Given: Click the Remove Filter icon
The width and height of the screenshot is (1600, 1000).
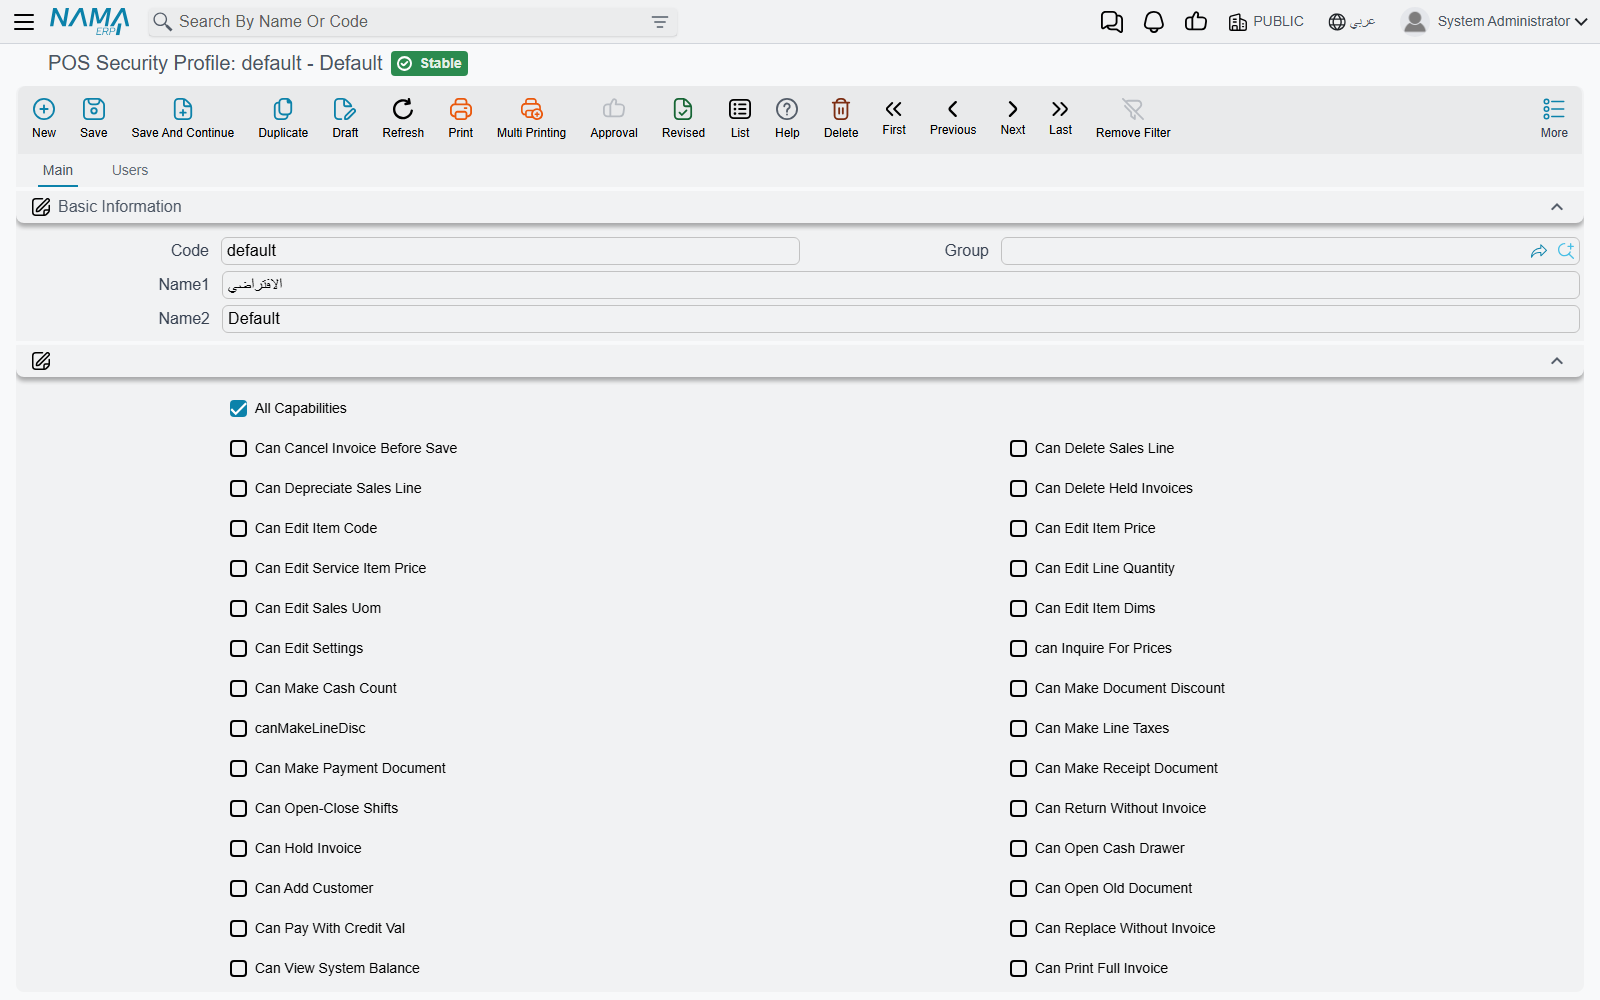Looking at the screenshot, I should pos(1133,109).
